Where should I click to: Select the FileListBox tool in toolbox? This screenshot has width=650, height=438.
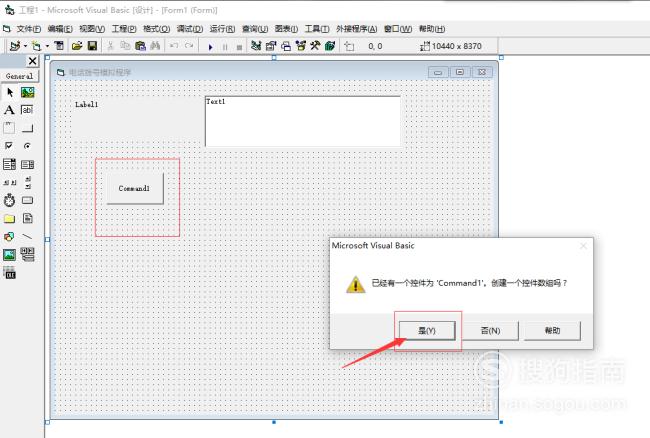(x=27, y=218)
